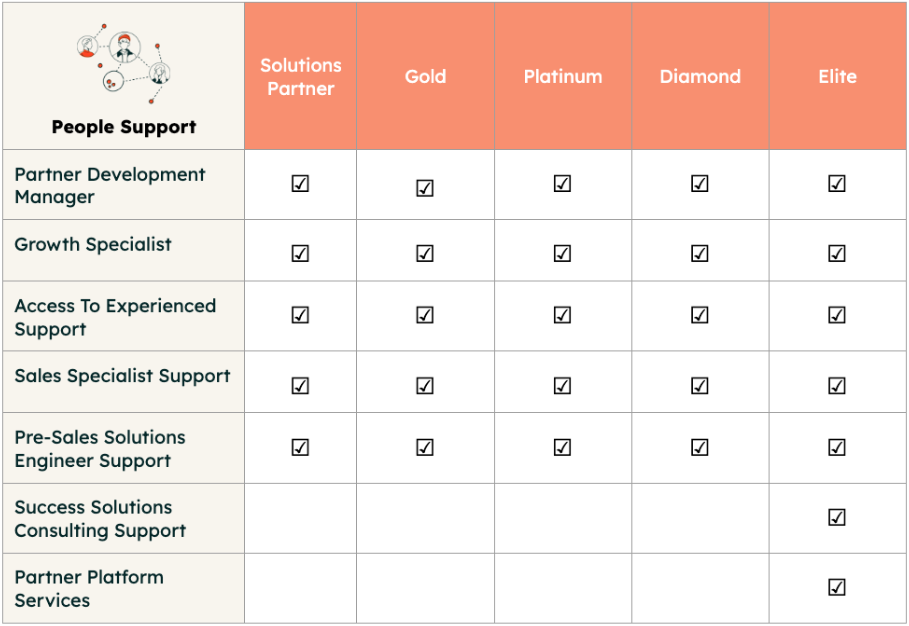Click the Diamond tier header
The width and height of the screenshot is (909, 626).
pyautogui.click(x=700, y=77)
